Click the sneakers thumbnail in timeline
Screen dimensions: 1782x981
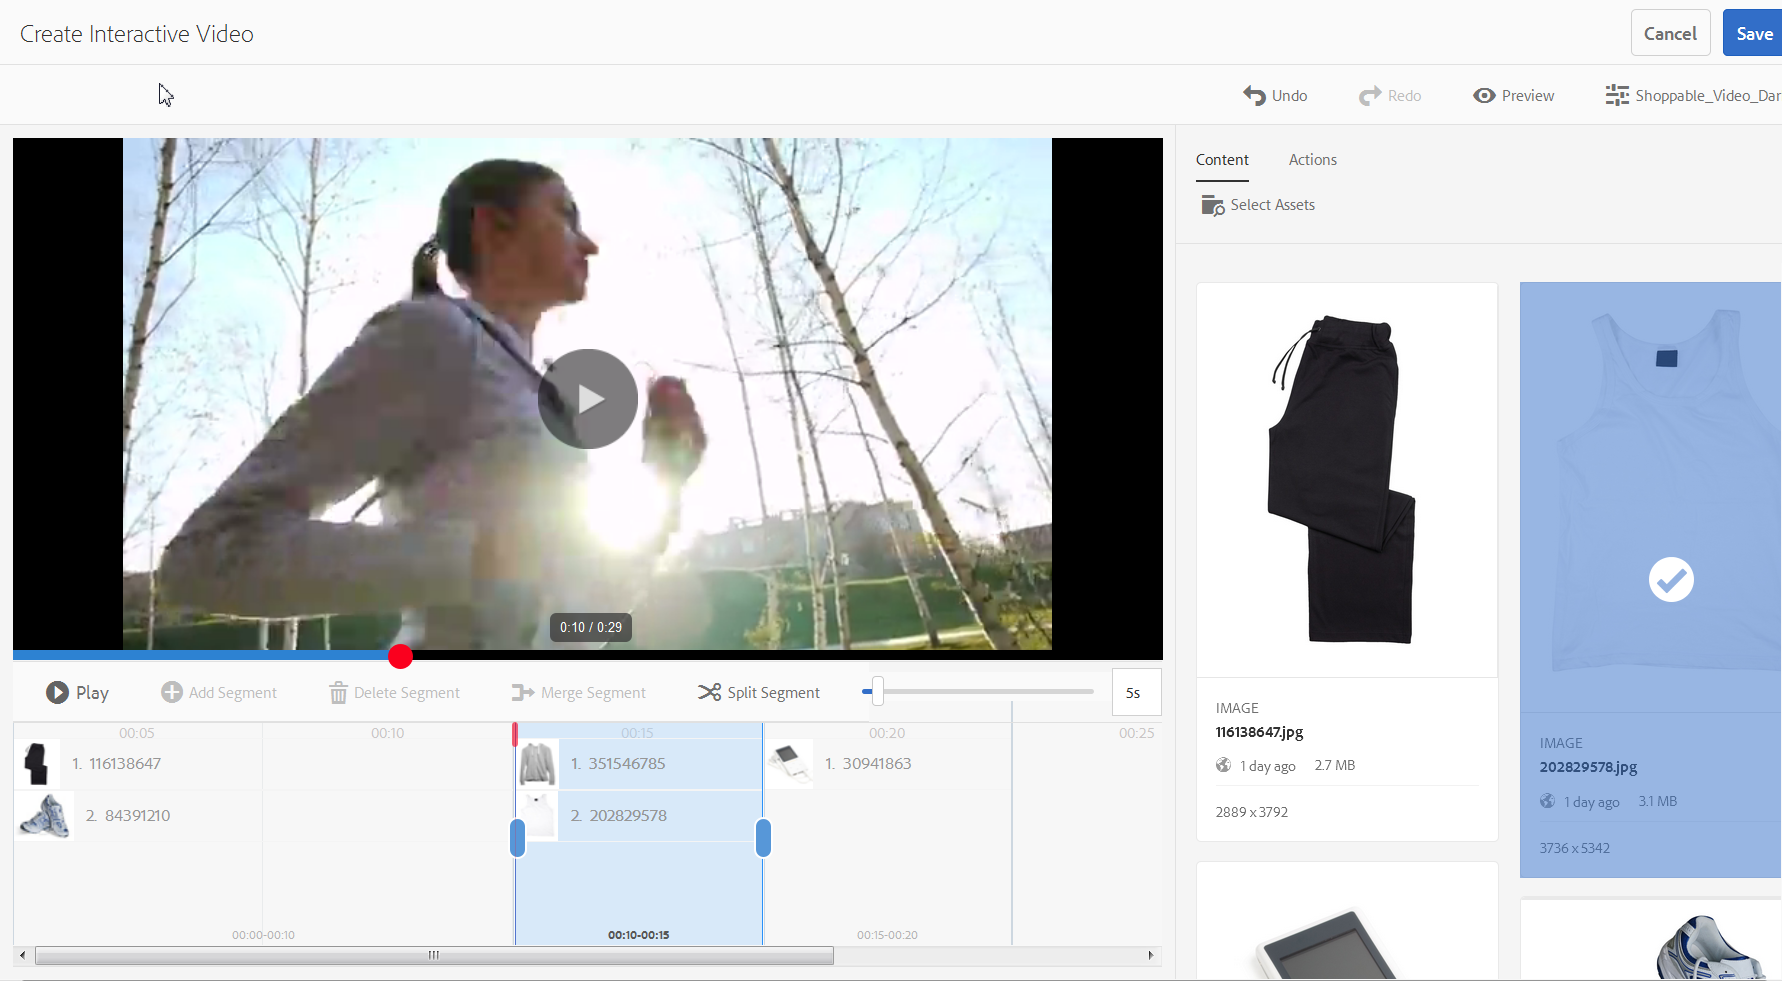click(44, 816)
